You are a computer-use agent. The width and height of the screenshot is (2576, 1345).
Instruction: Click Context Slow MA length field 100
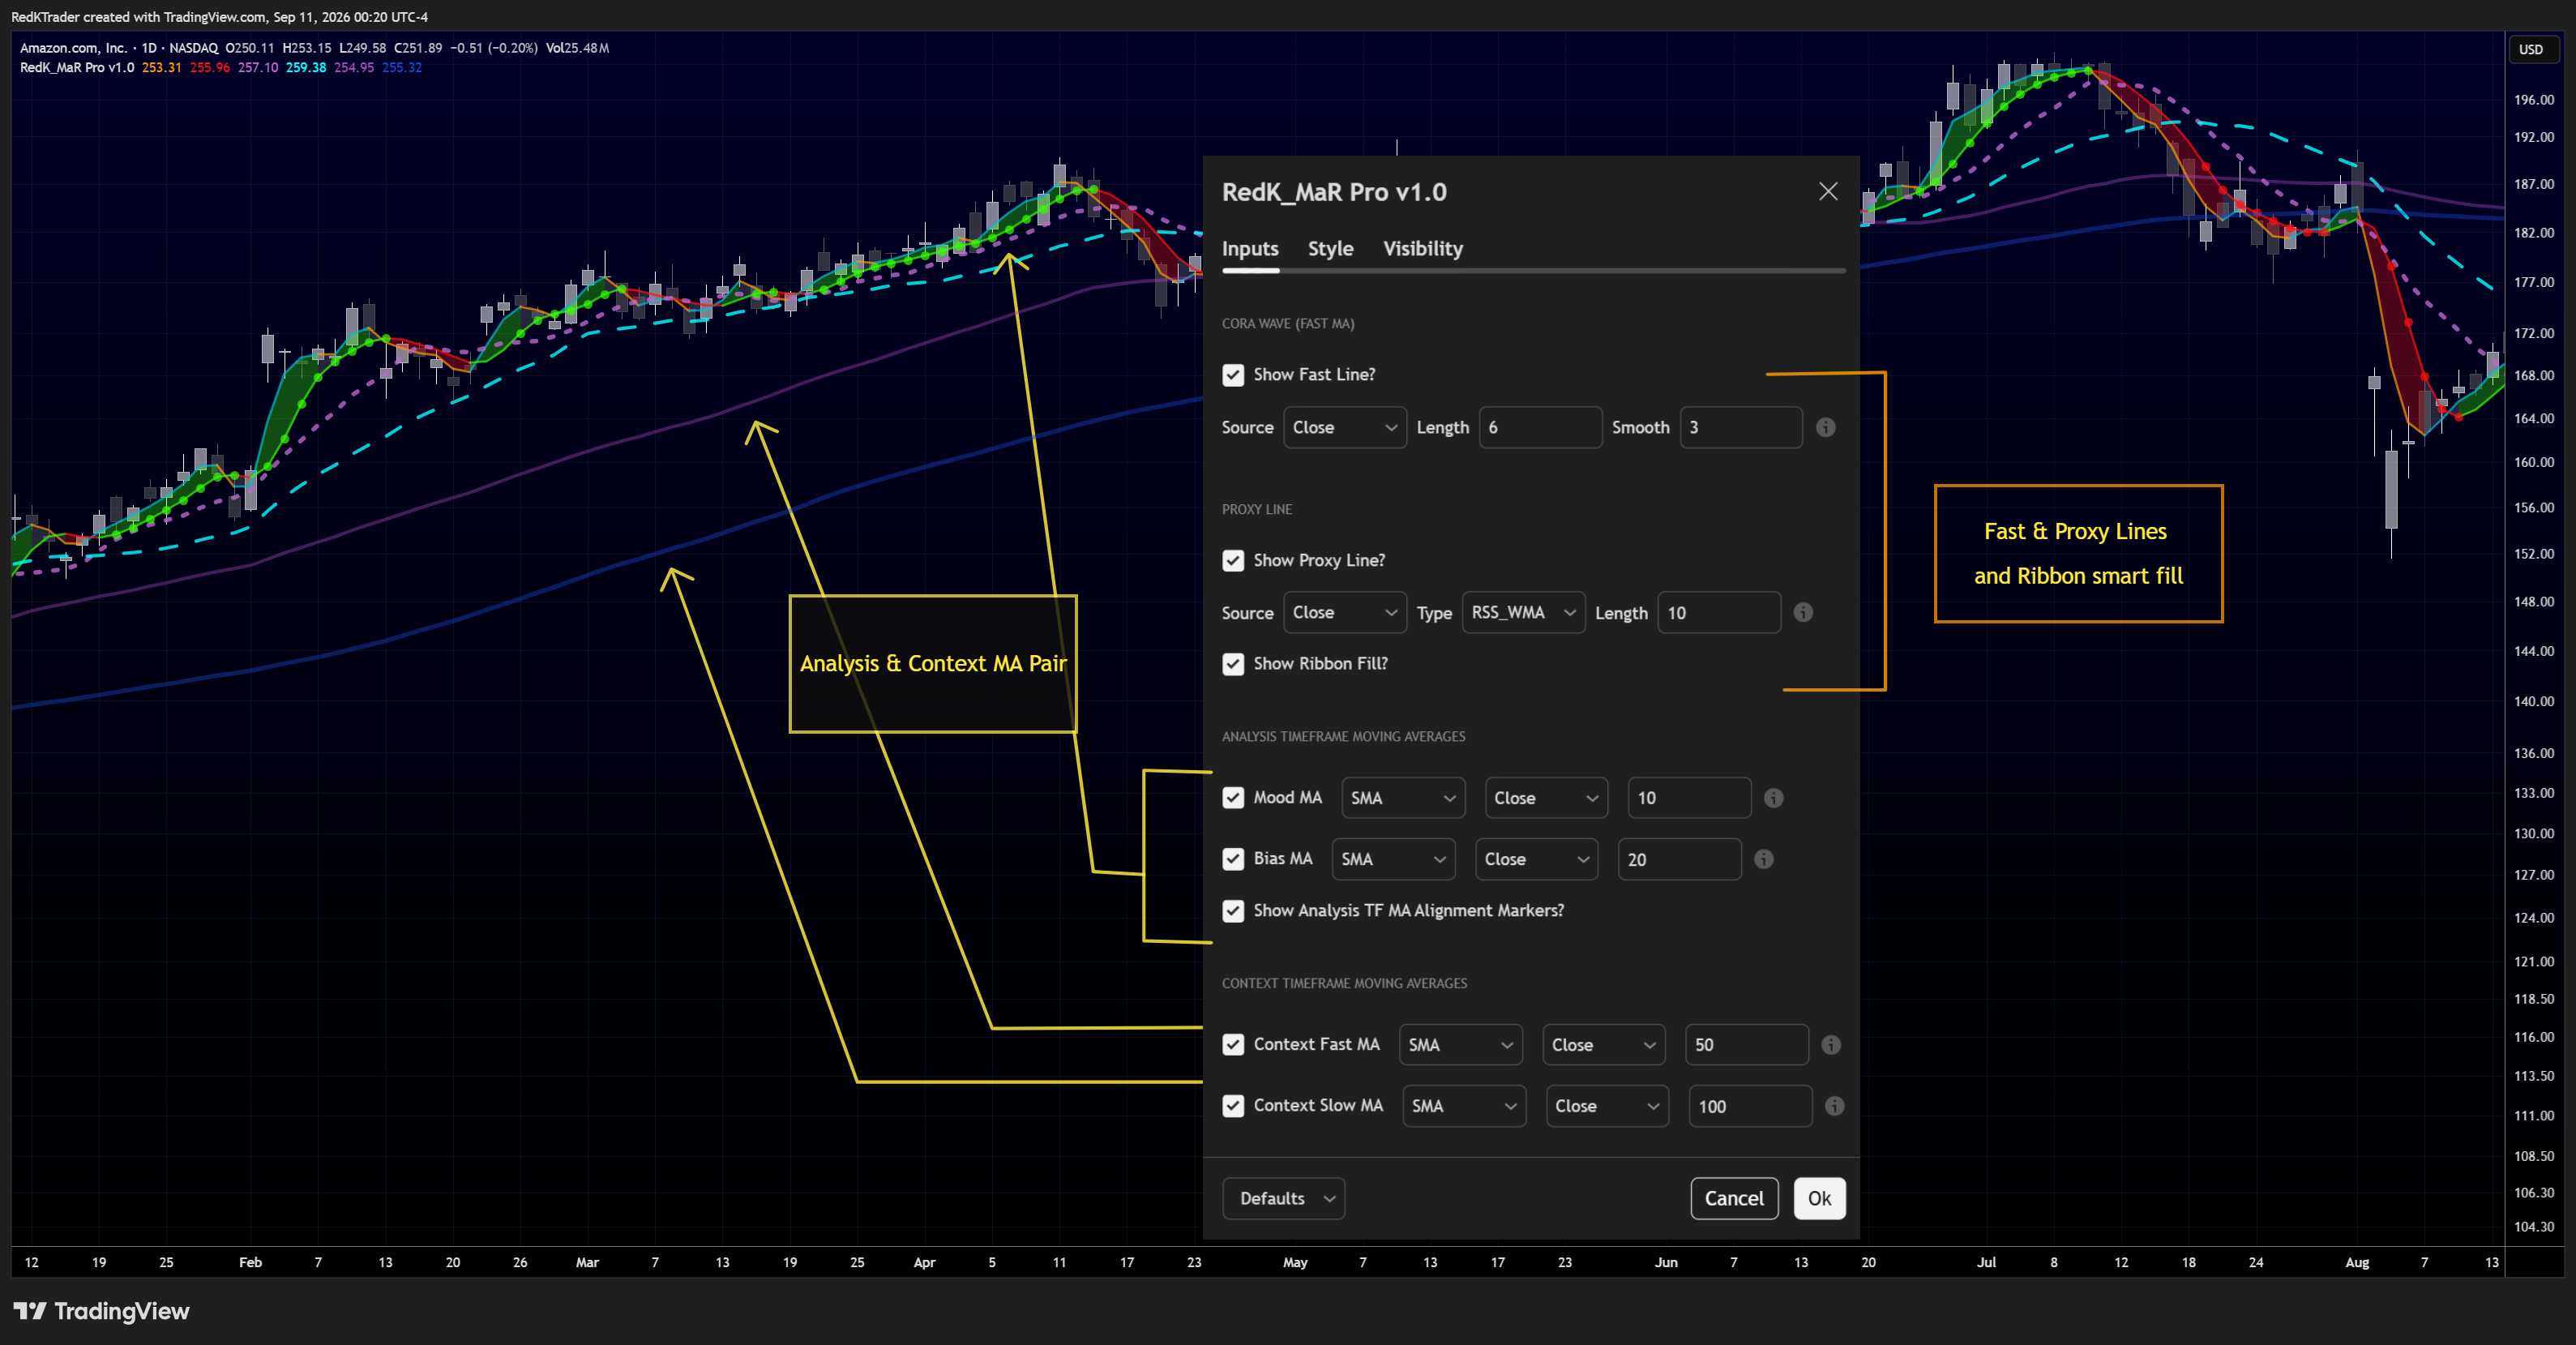[1750, 1106]
